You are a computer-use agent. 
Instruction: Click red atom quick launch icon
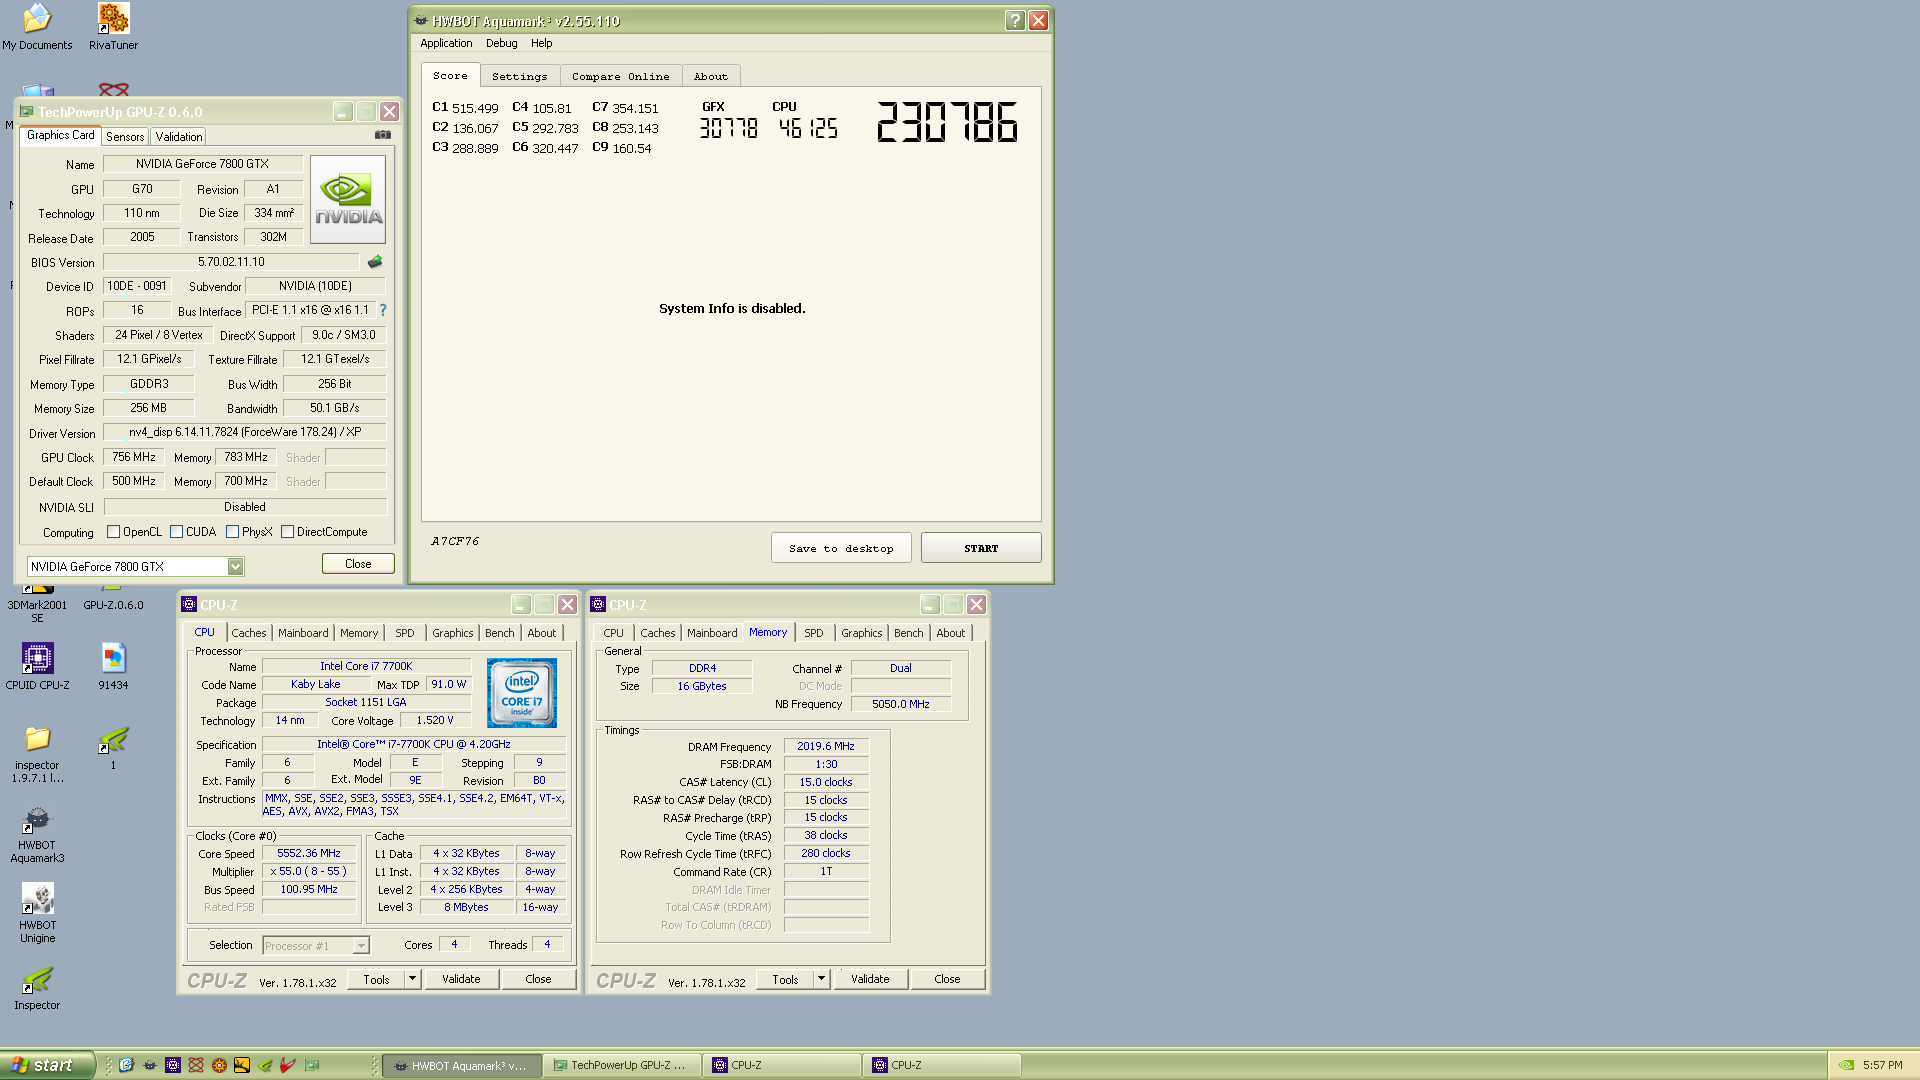click(196, 1065)
